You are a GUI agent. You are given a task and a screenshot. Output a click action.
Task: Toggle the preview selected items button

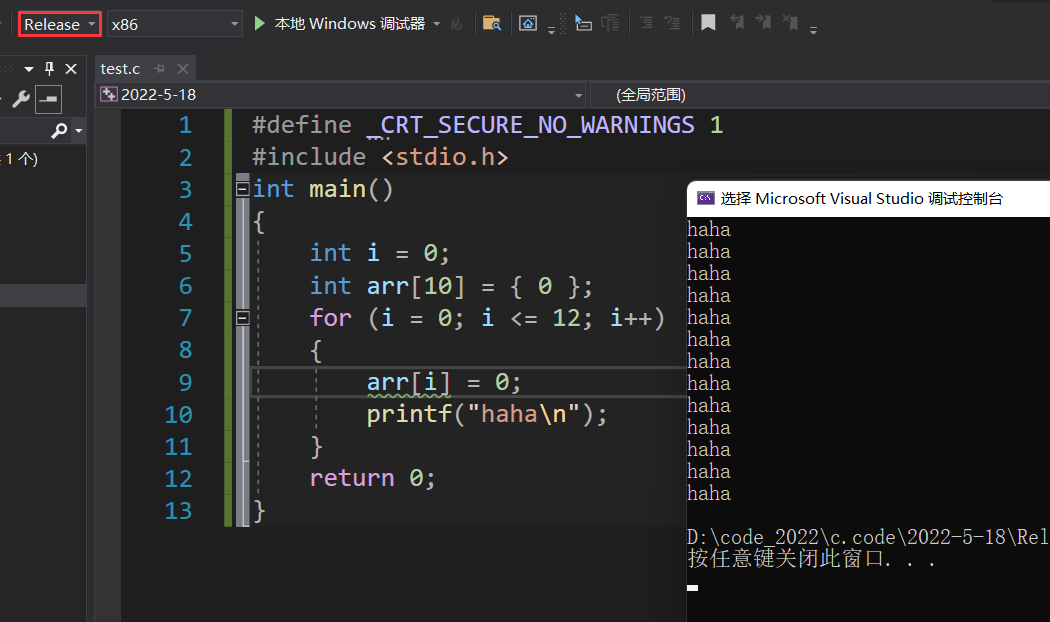(48, 99)
